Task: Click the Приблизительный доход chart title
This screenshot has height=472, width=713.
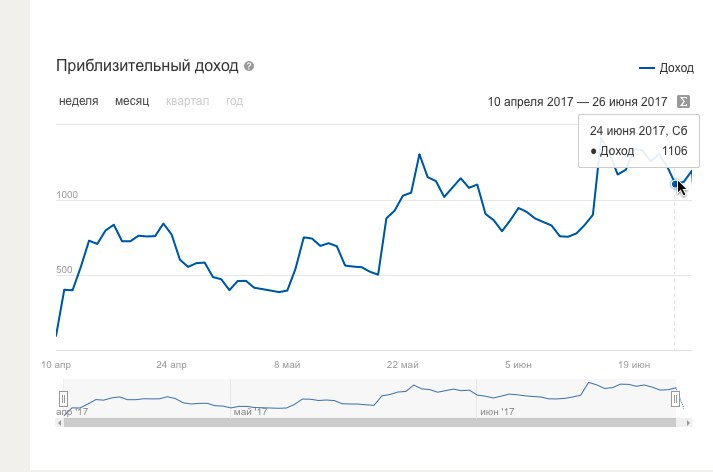Action: 147,67
